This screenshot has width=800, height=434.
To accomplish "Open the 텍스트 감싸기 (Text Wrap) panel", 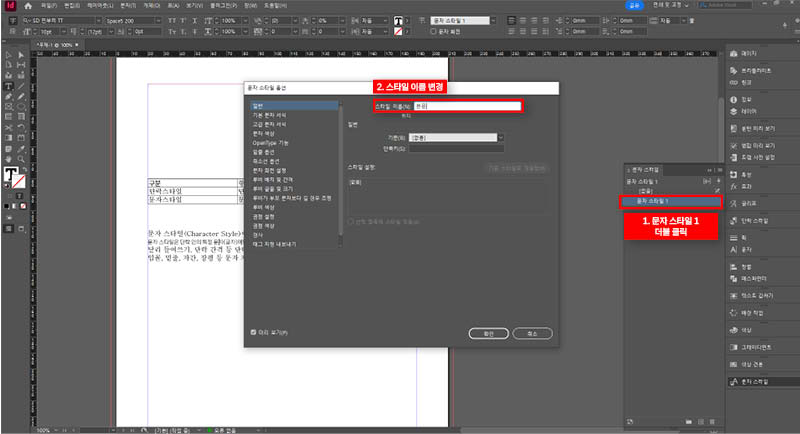I will tap(752, 296).
